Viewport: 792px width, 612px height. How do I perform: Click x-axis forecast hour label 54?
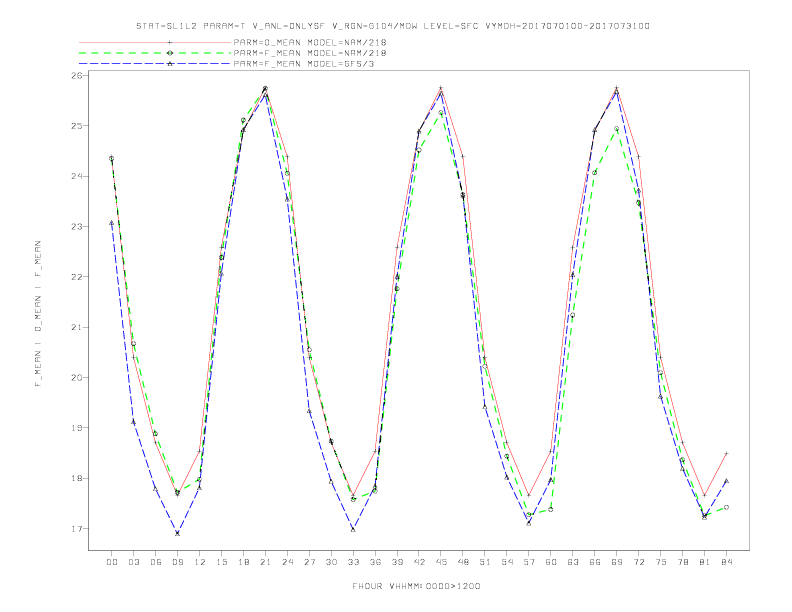pos(507,562)
